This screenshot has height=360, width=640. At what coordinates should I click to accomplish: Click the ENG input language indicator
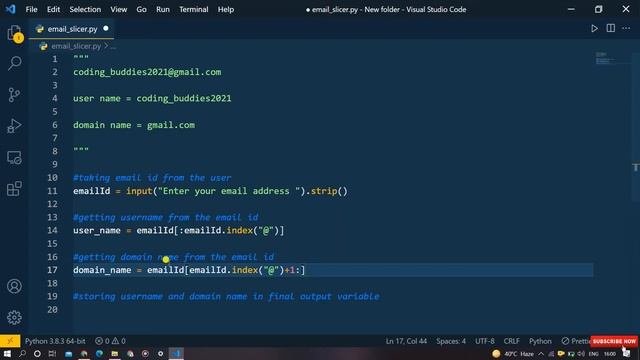[x=593, y=354]
